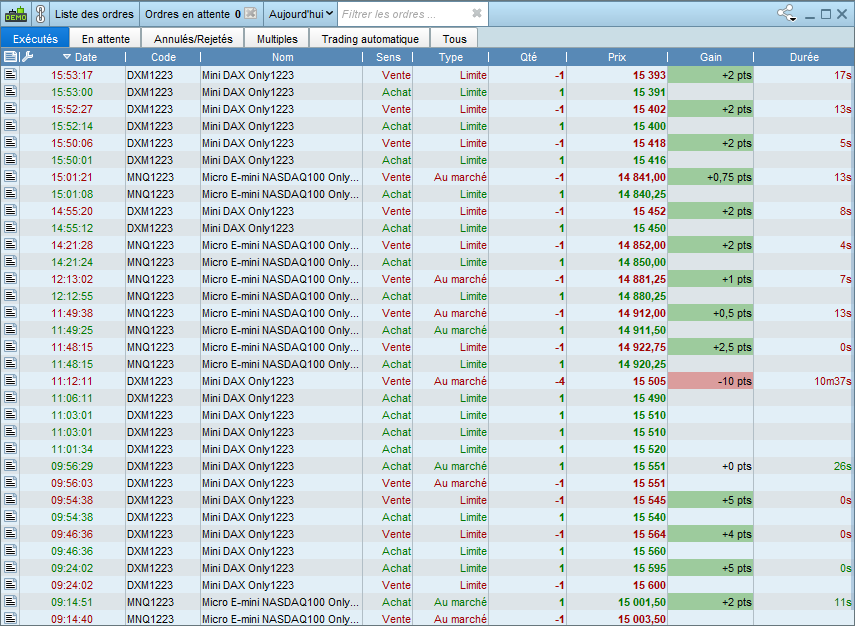Click the red -10 pts gain cell
This screenshot has height=626, width=855.
[x=710, y=381]
